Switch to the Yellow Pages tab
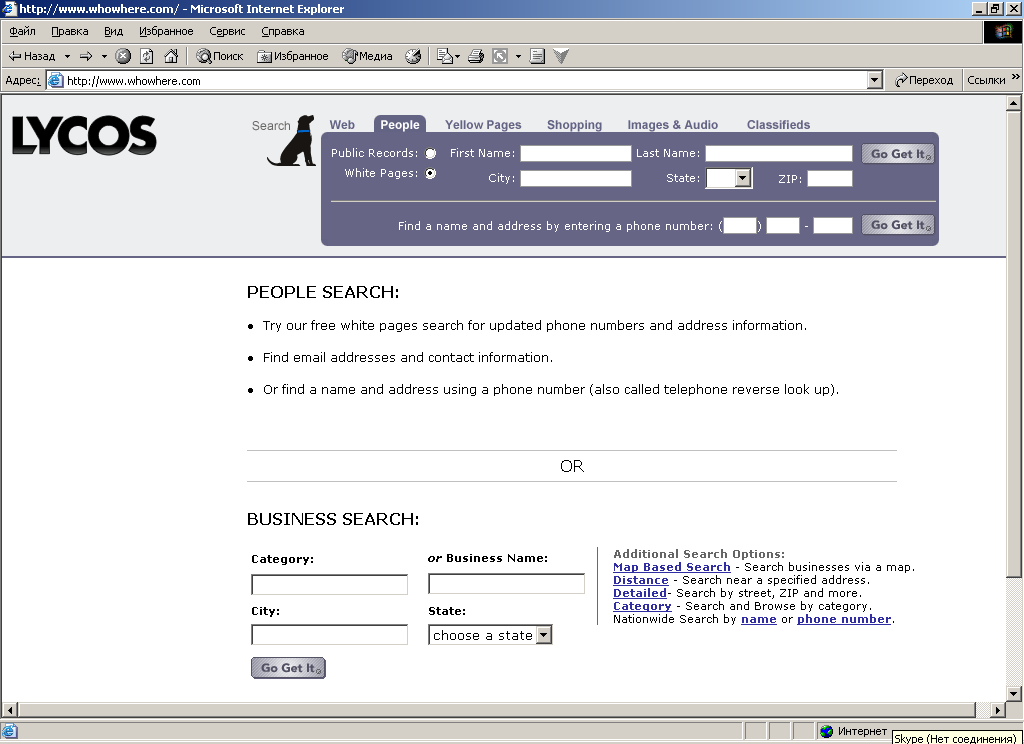 click(x=483, y=125)
